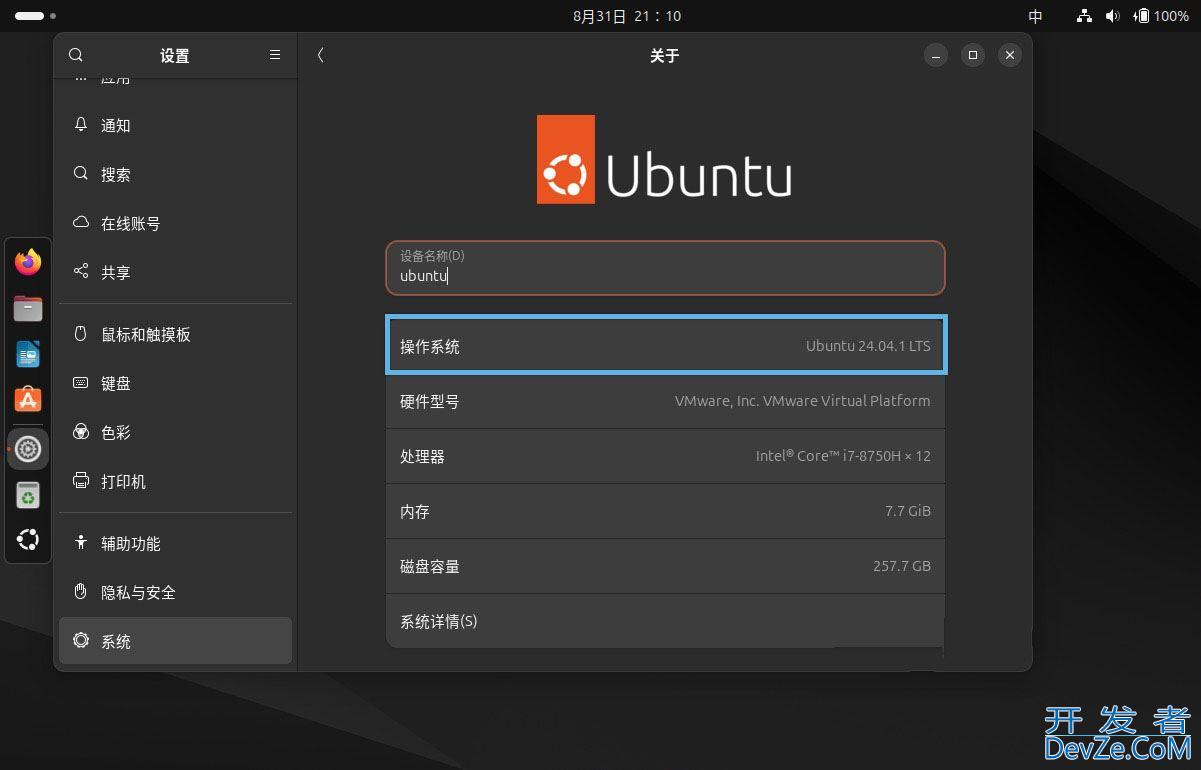Click the keyboard icon beside 键盘

pos(81,383)
